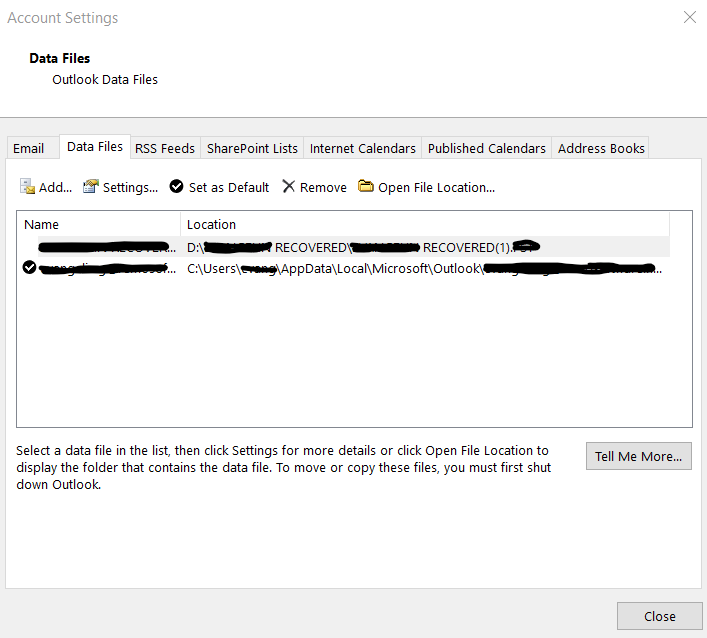This screenshot has width=707, height=638.
Task: Open the Address Books tab
Action: coord(601,148)
